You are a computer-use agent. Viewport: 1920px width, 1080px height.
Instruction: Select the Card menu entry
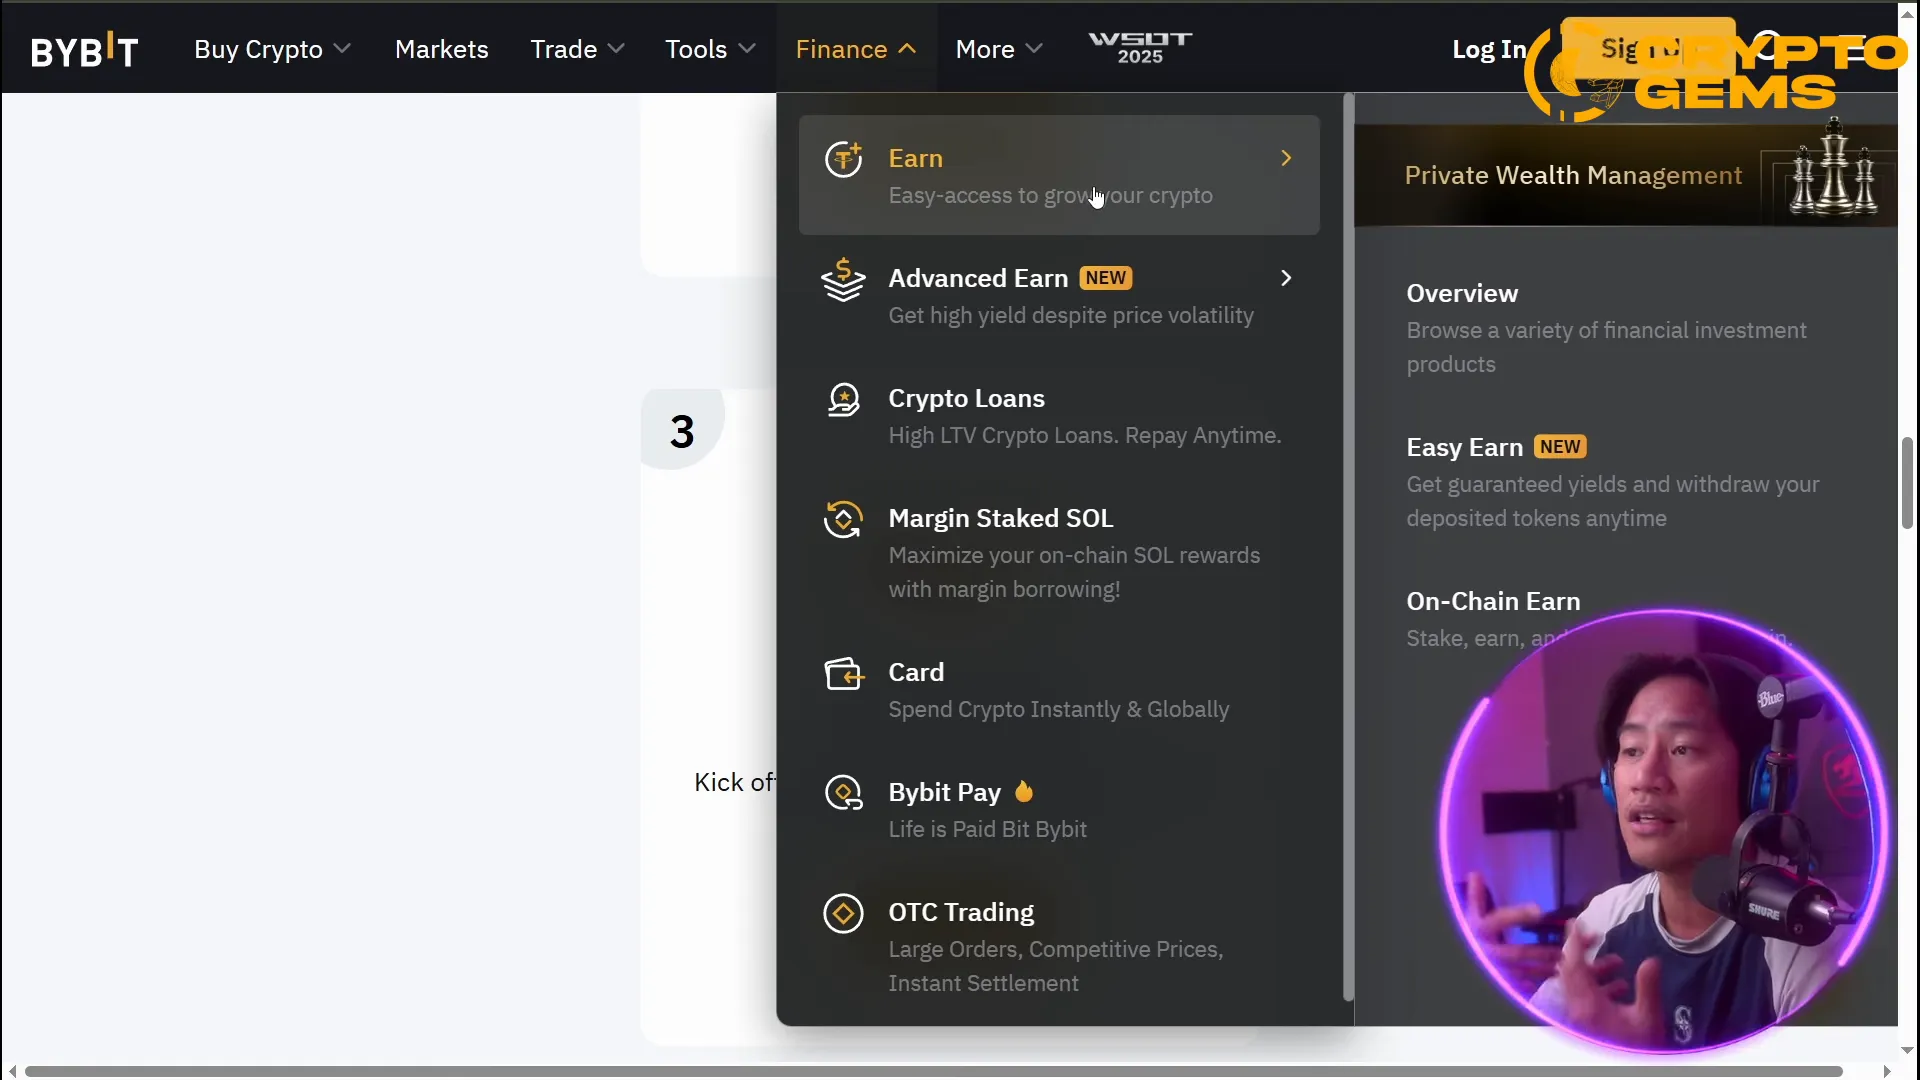point(1059,689)
